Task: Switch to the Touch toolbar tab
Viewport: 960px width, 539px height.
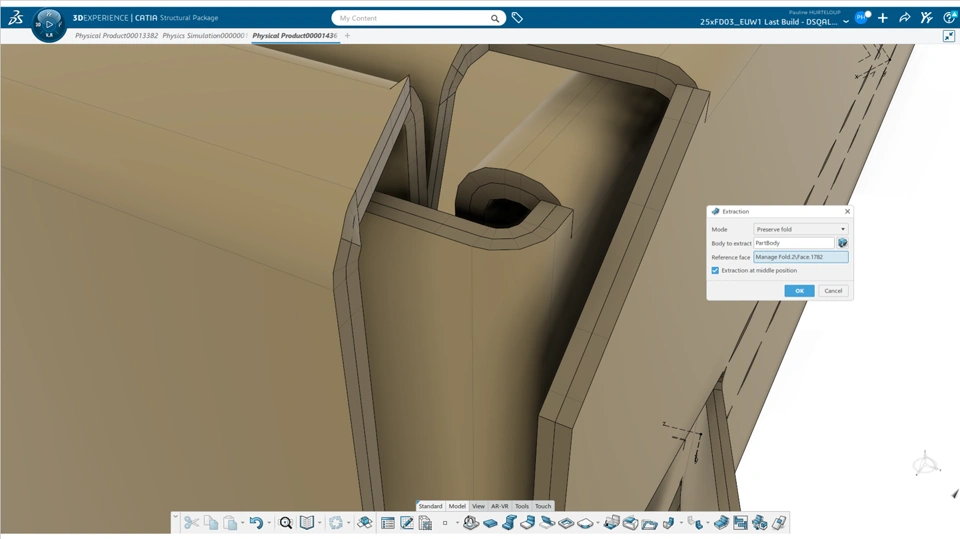Action: 543,506
